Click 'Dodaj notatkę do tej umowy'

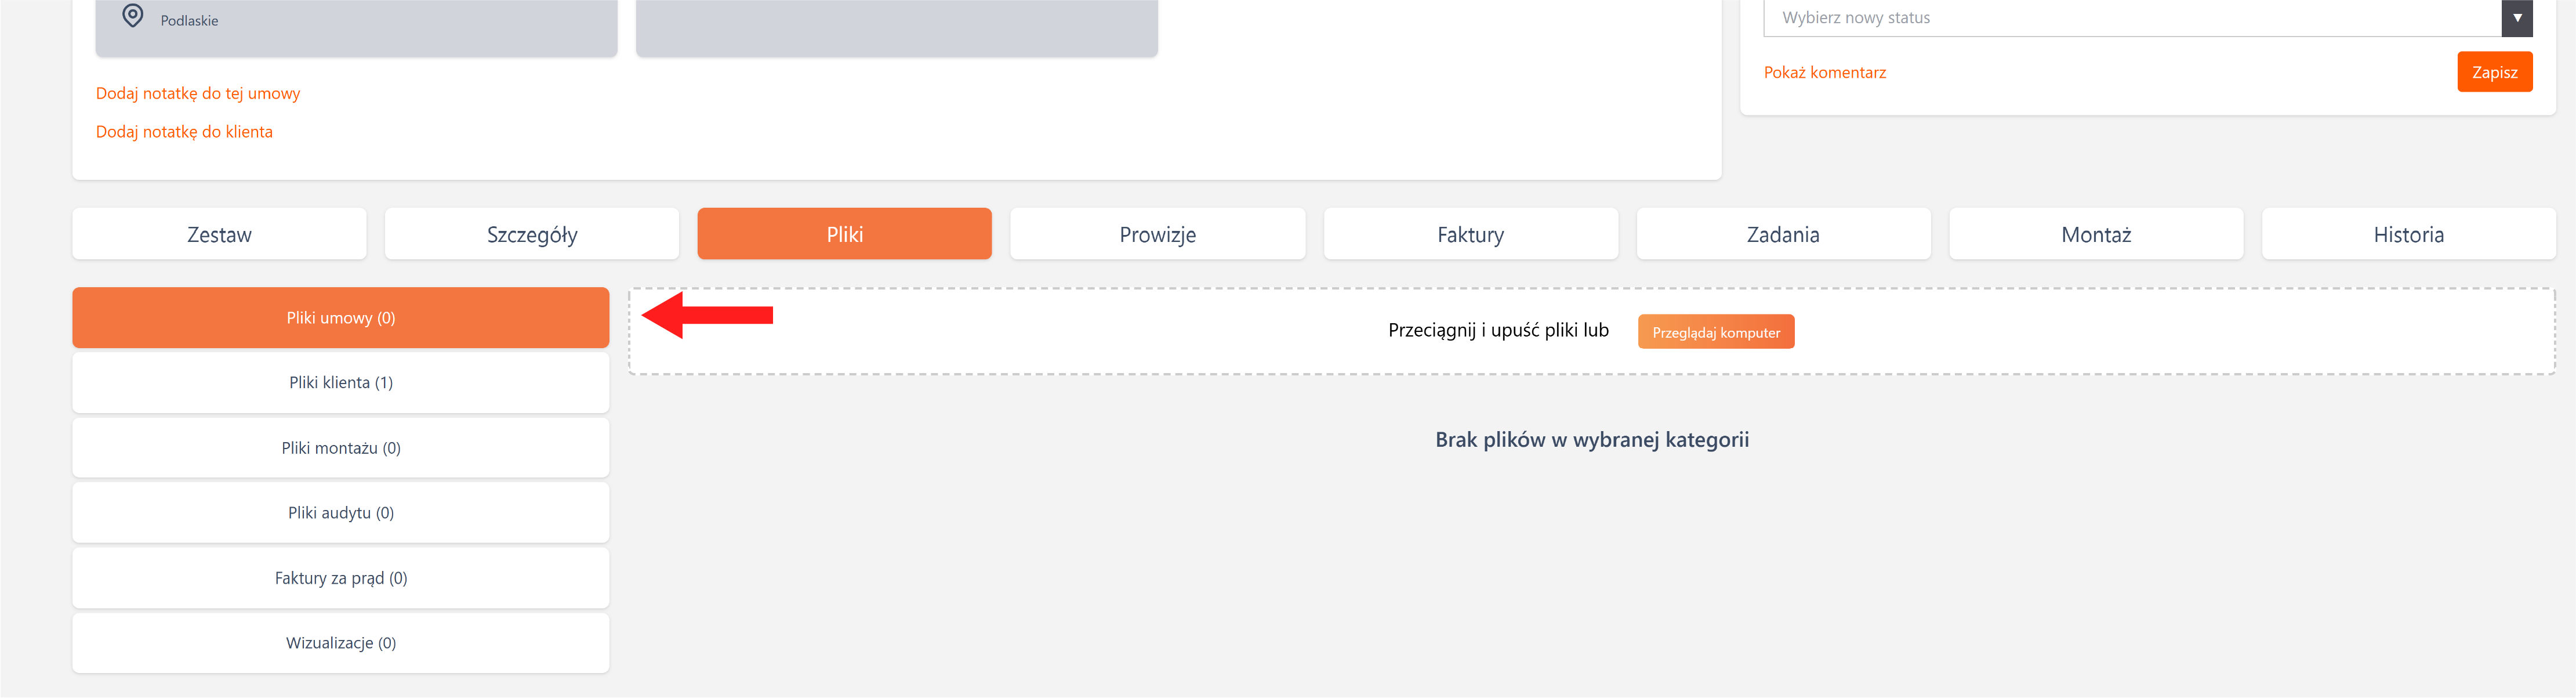(x=198, y=93)
